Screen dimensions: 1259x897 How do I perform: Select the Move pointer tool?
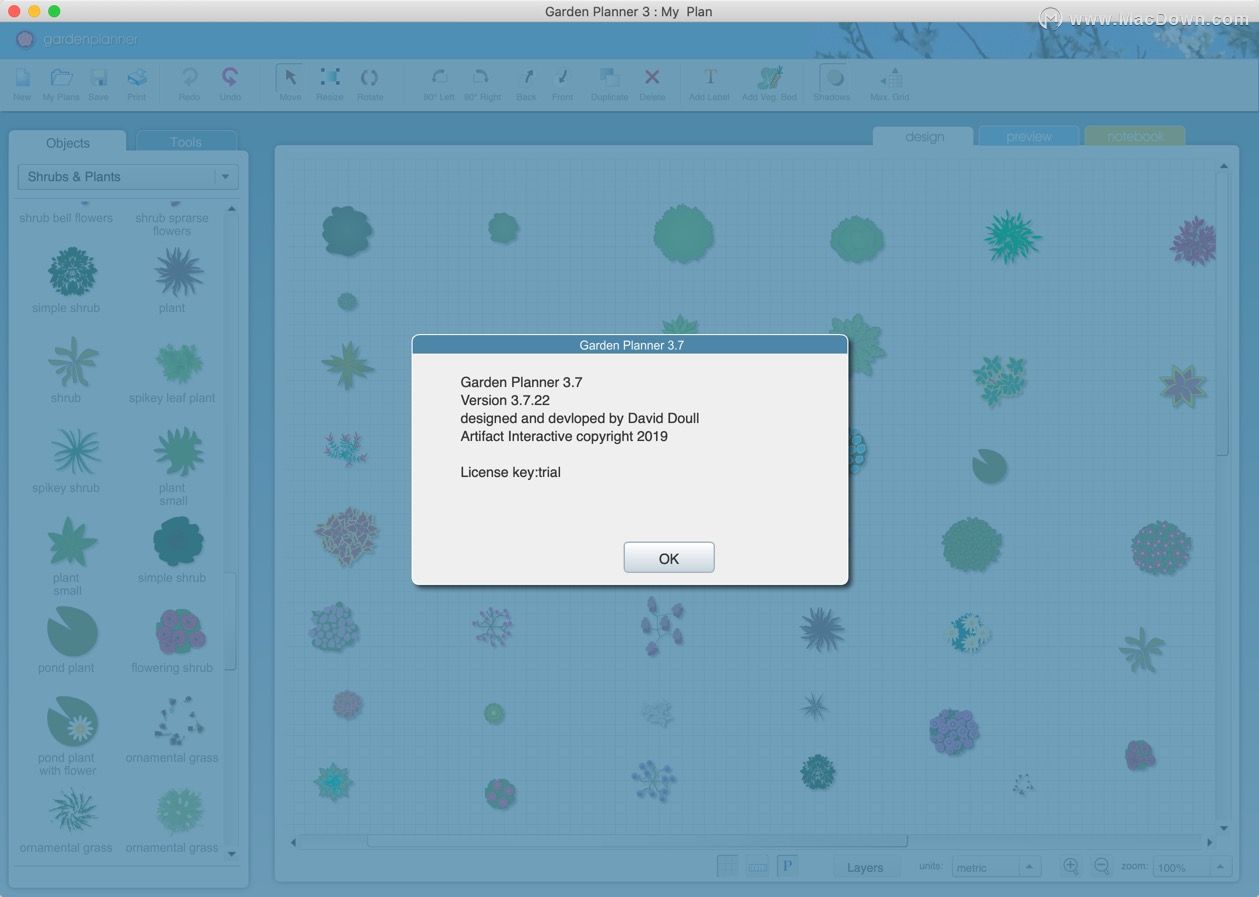tap(290, 77)
